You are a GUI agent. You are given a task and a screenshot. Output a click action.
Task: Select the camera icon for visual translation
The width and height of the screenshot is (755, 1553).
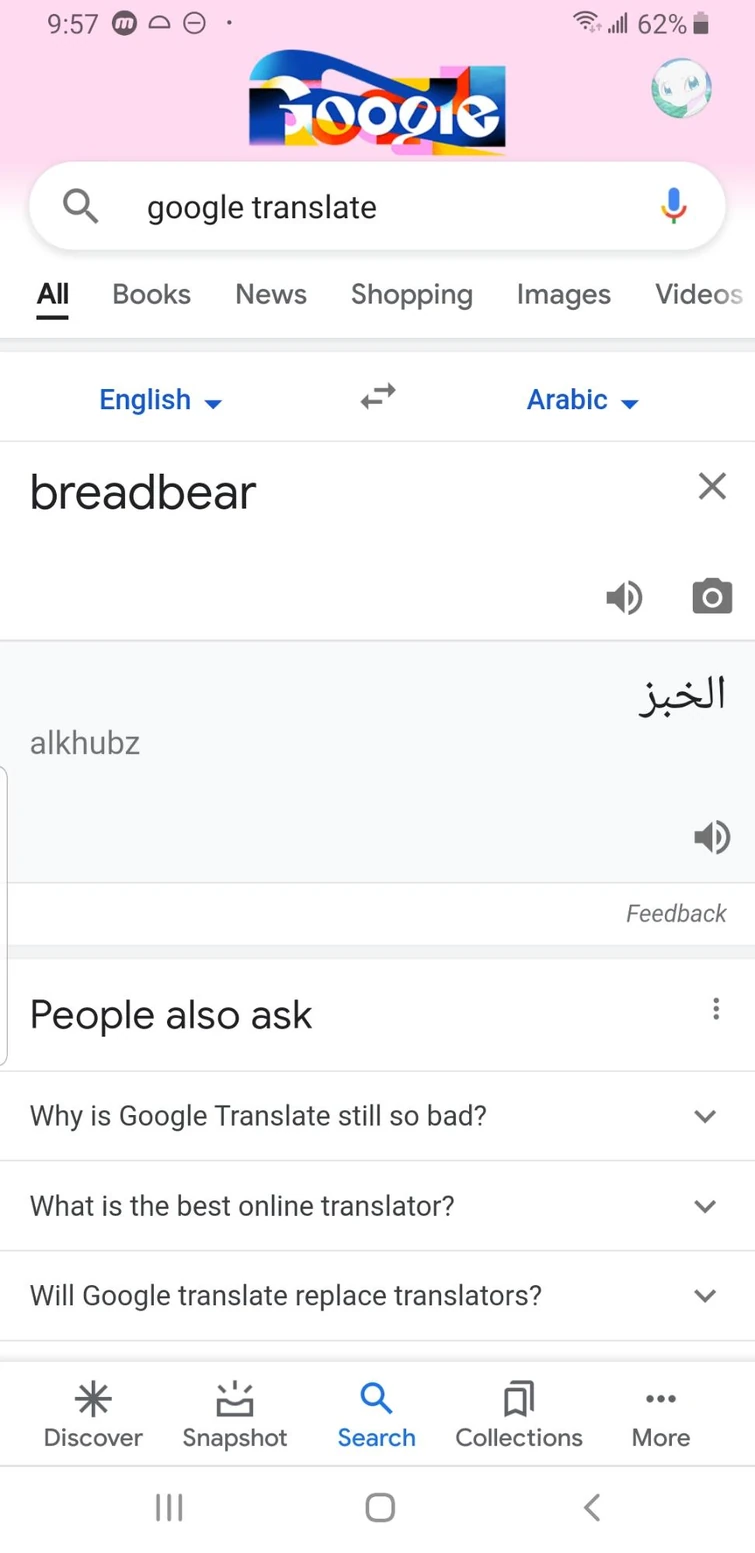coord(712,597)
